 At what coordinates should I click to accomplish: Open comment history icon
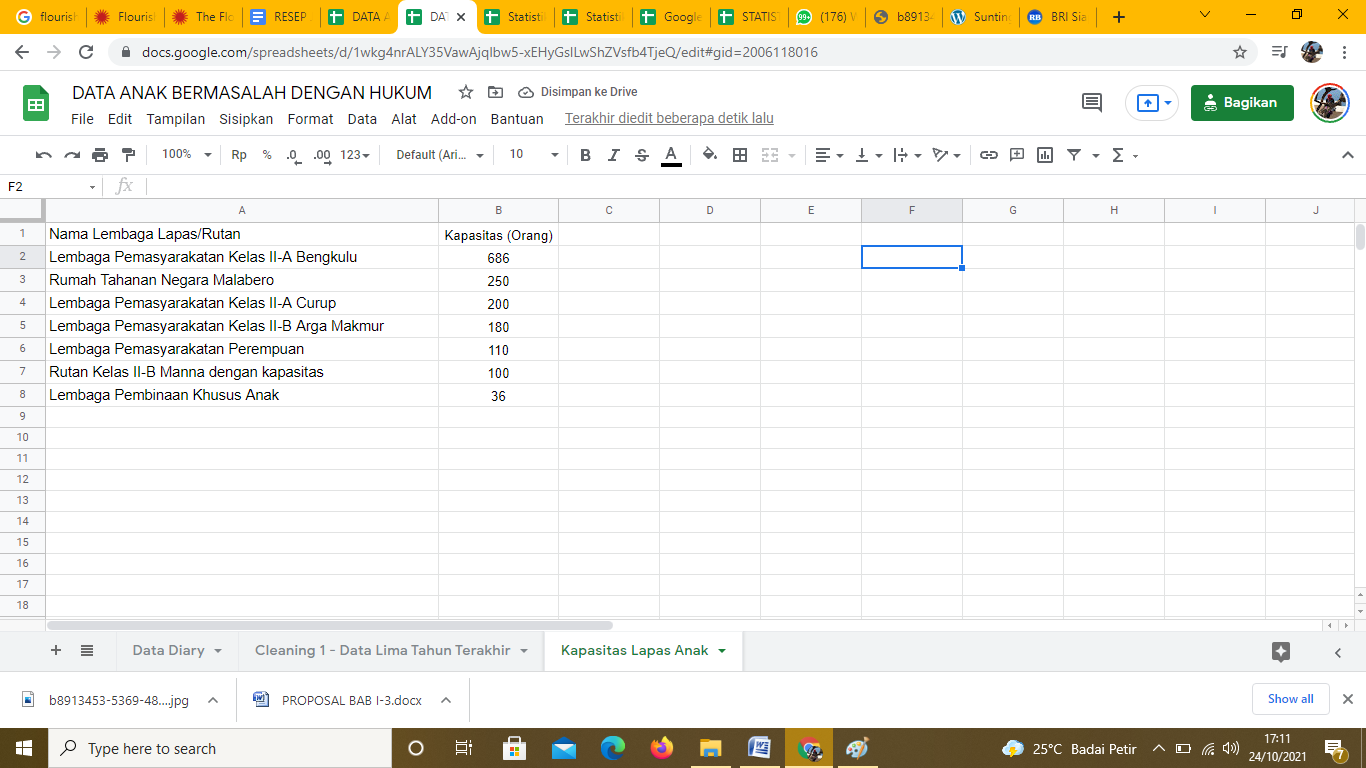pos(1092,103)
